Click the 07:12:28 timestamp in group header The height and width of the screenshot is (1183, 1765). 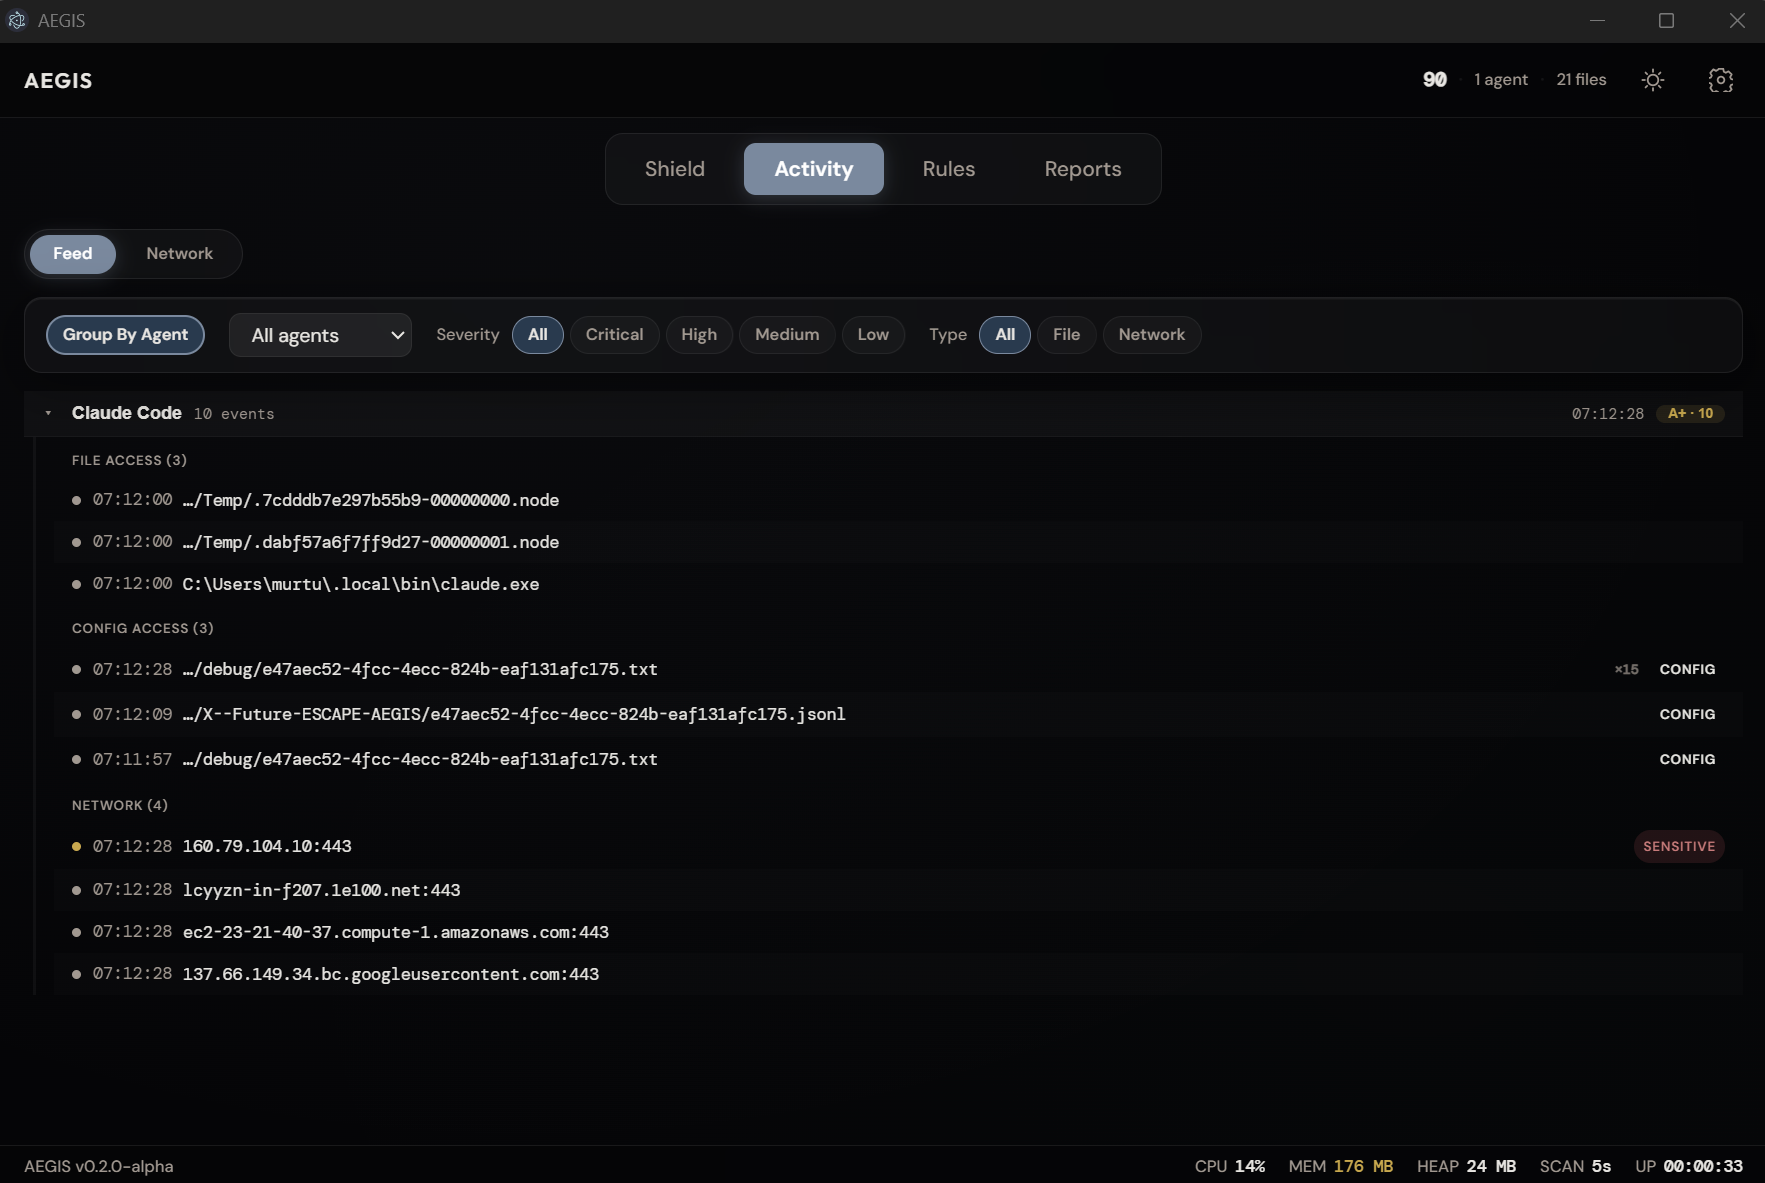point(1607,414)
